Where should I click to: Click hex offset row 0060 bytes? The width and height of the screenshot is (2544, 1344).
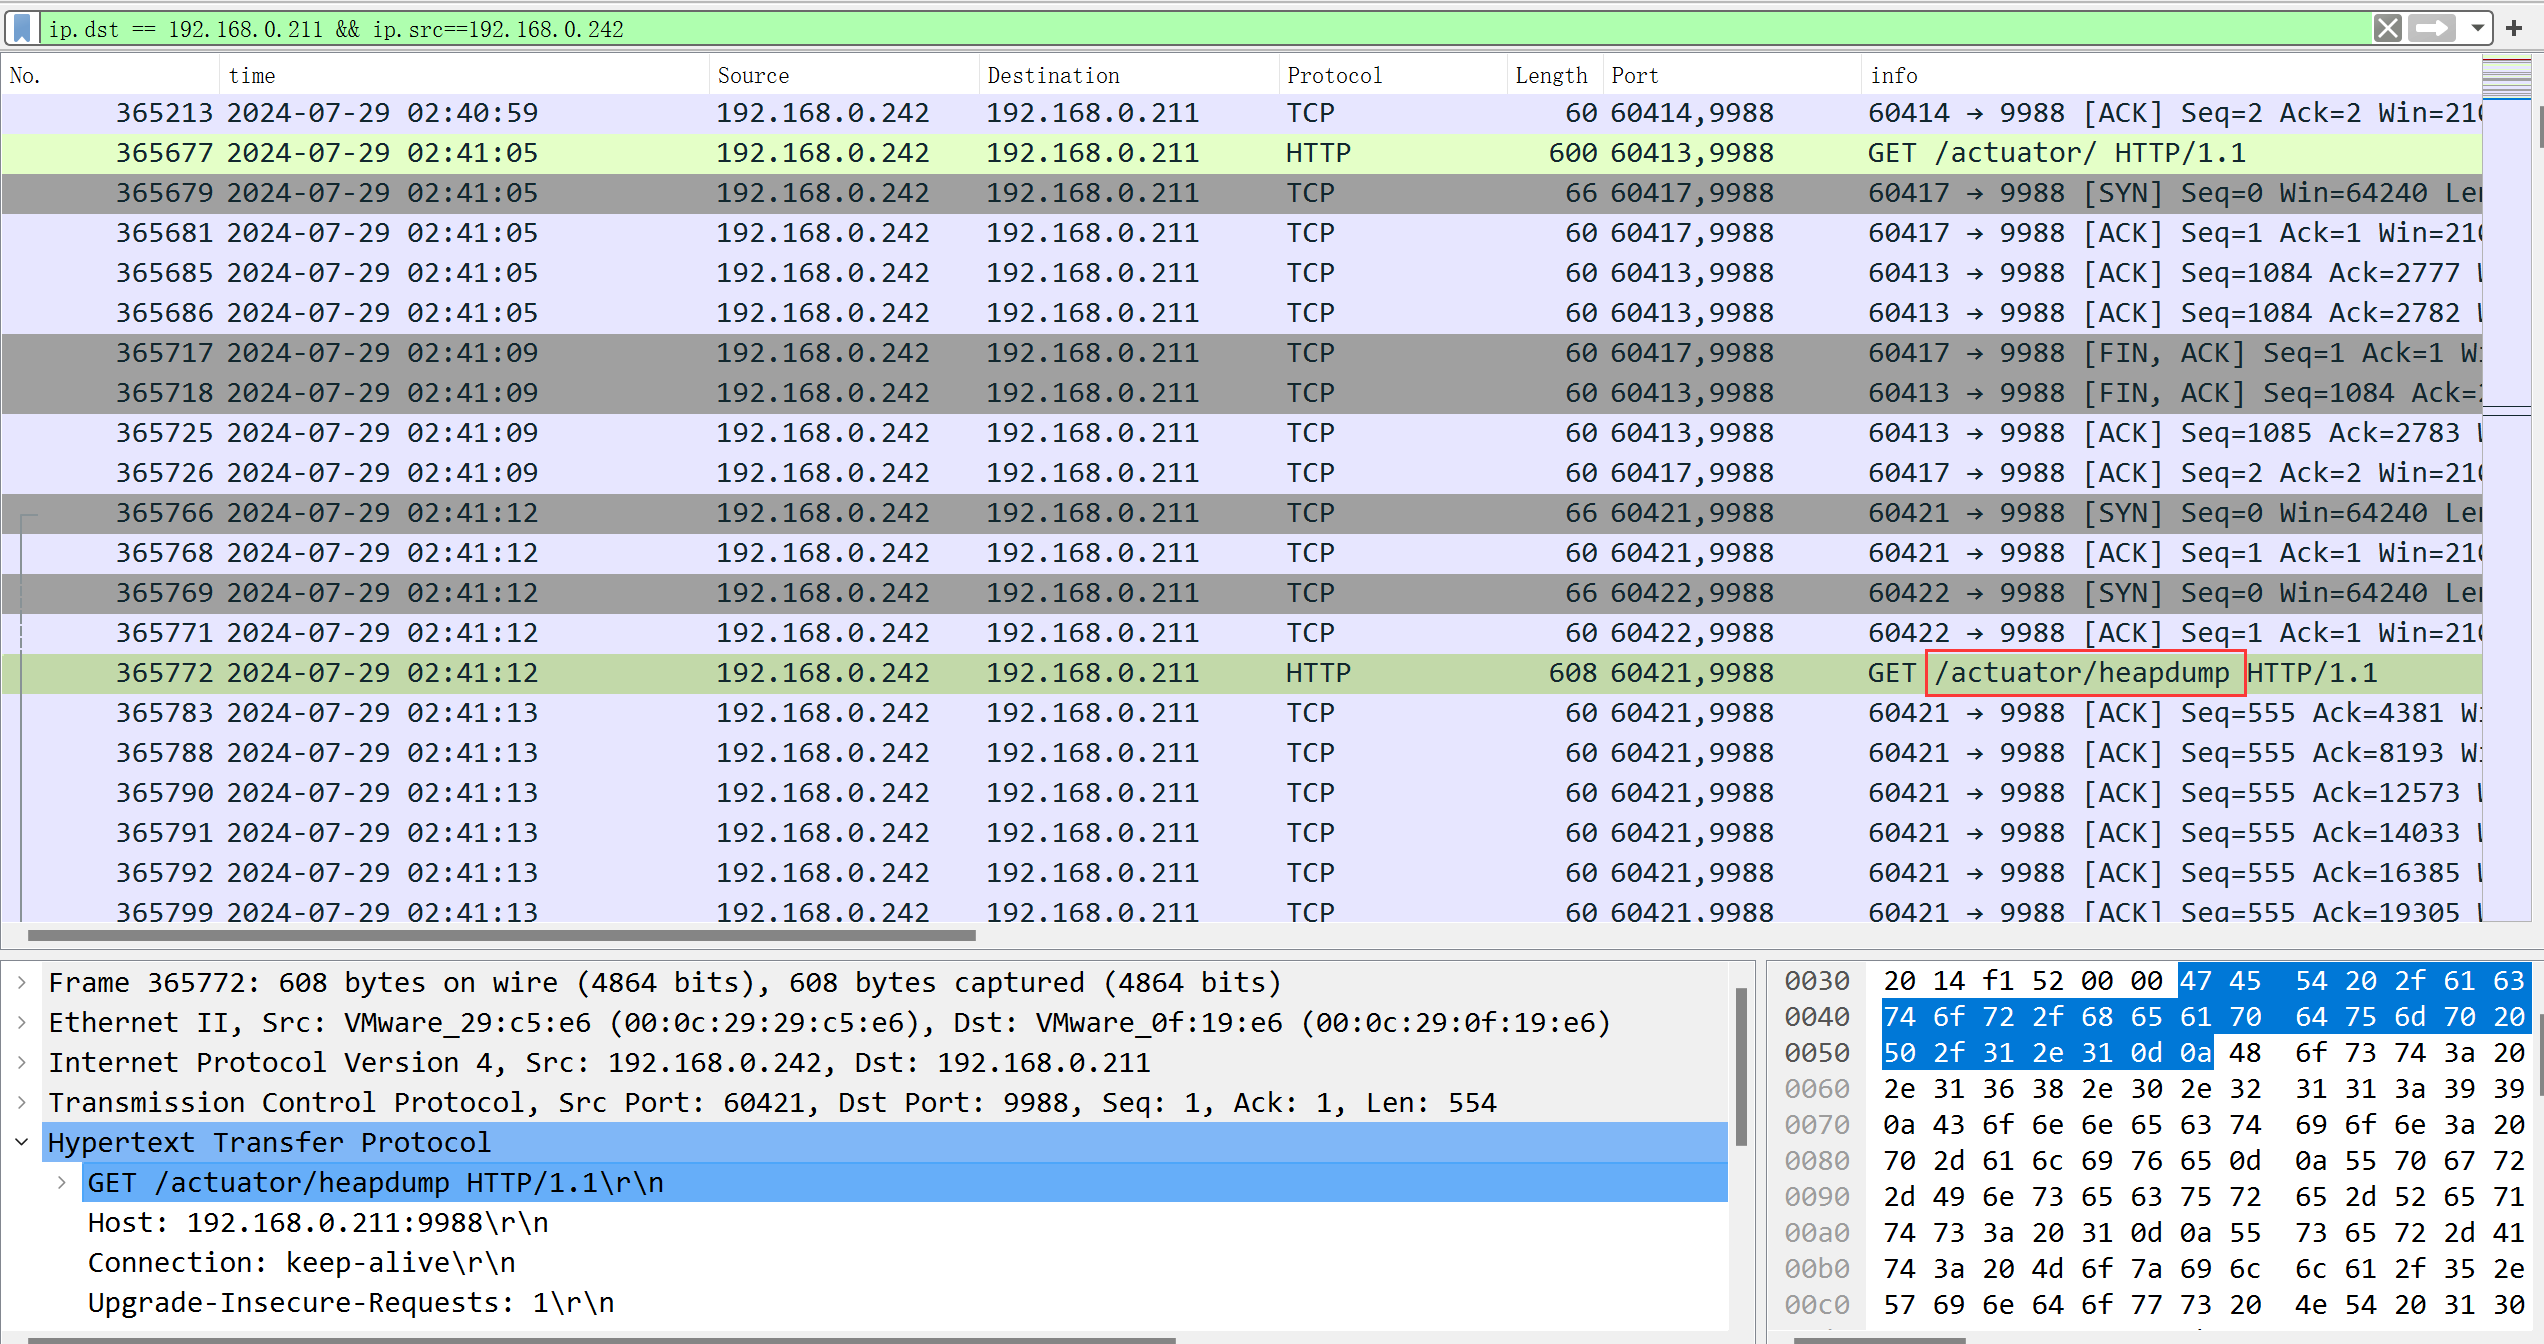2204,1089
